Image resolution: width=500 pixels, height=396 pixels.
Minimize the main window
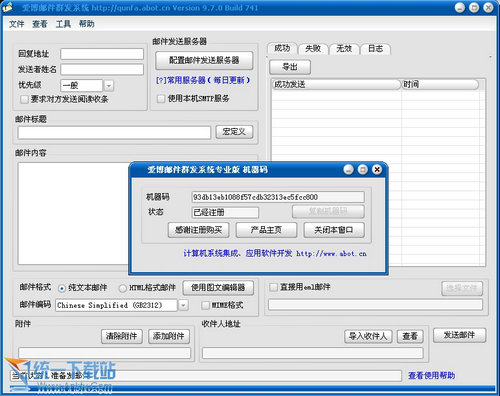coord(460,7)
